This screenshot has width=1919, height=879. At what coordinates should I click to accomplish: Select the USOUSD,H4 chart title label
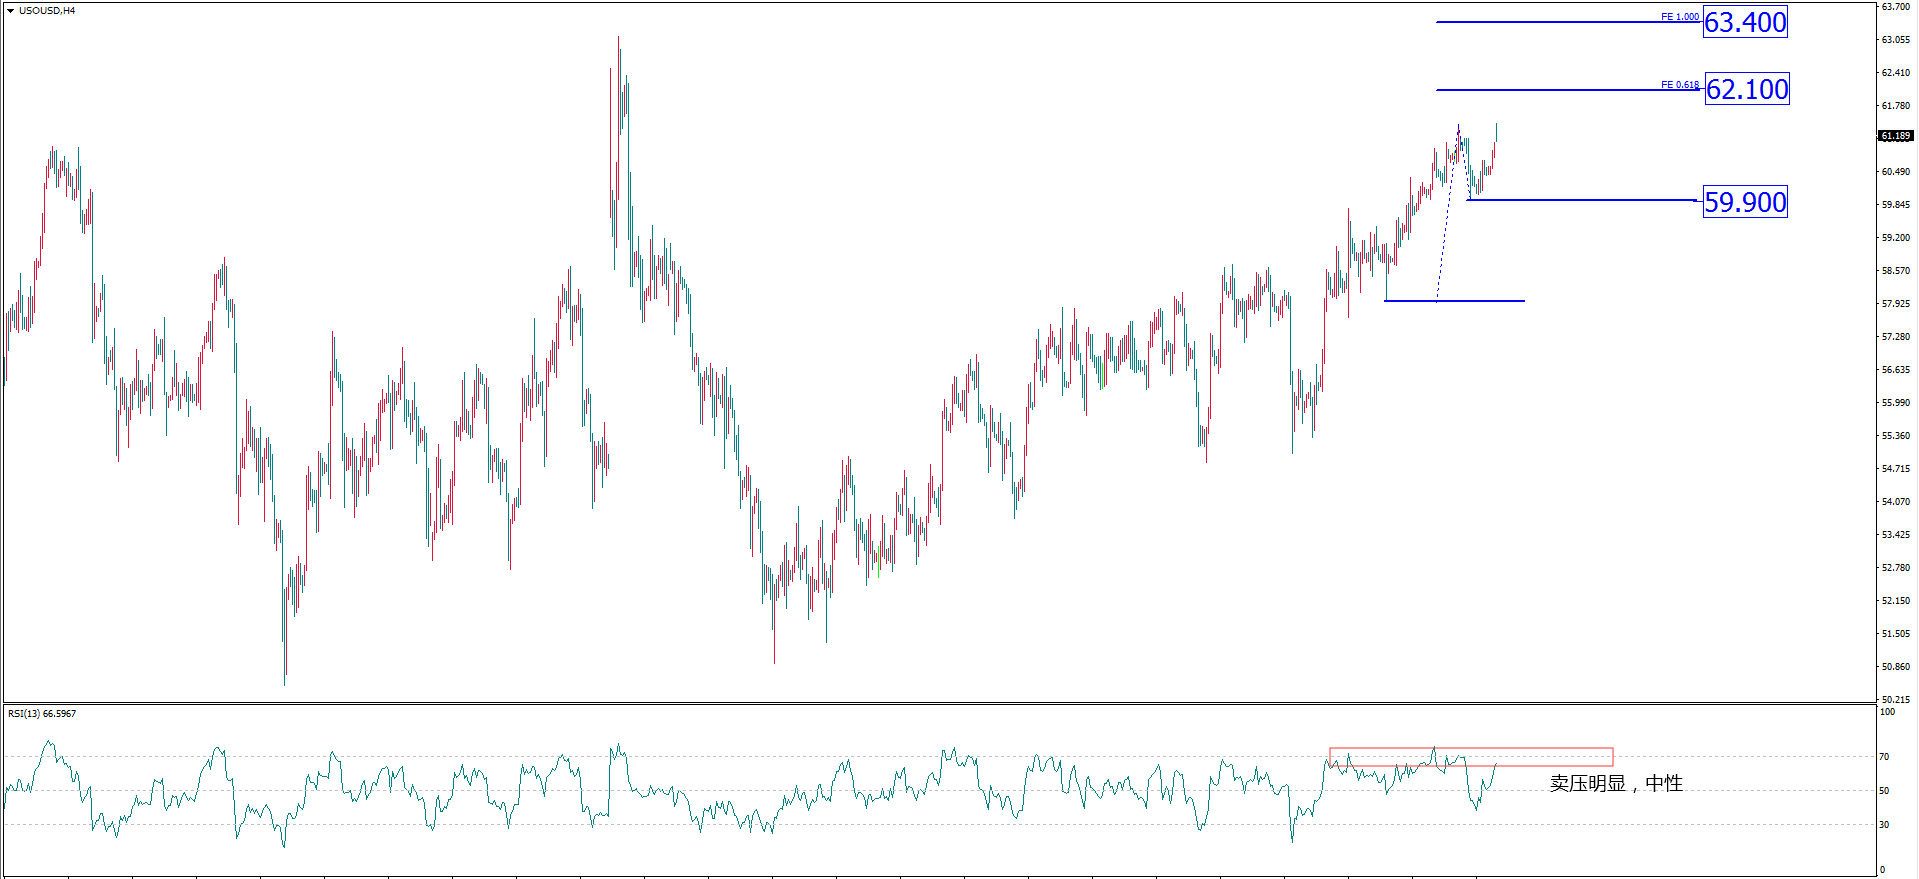[47, 11]
